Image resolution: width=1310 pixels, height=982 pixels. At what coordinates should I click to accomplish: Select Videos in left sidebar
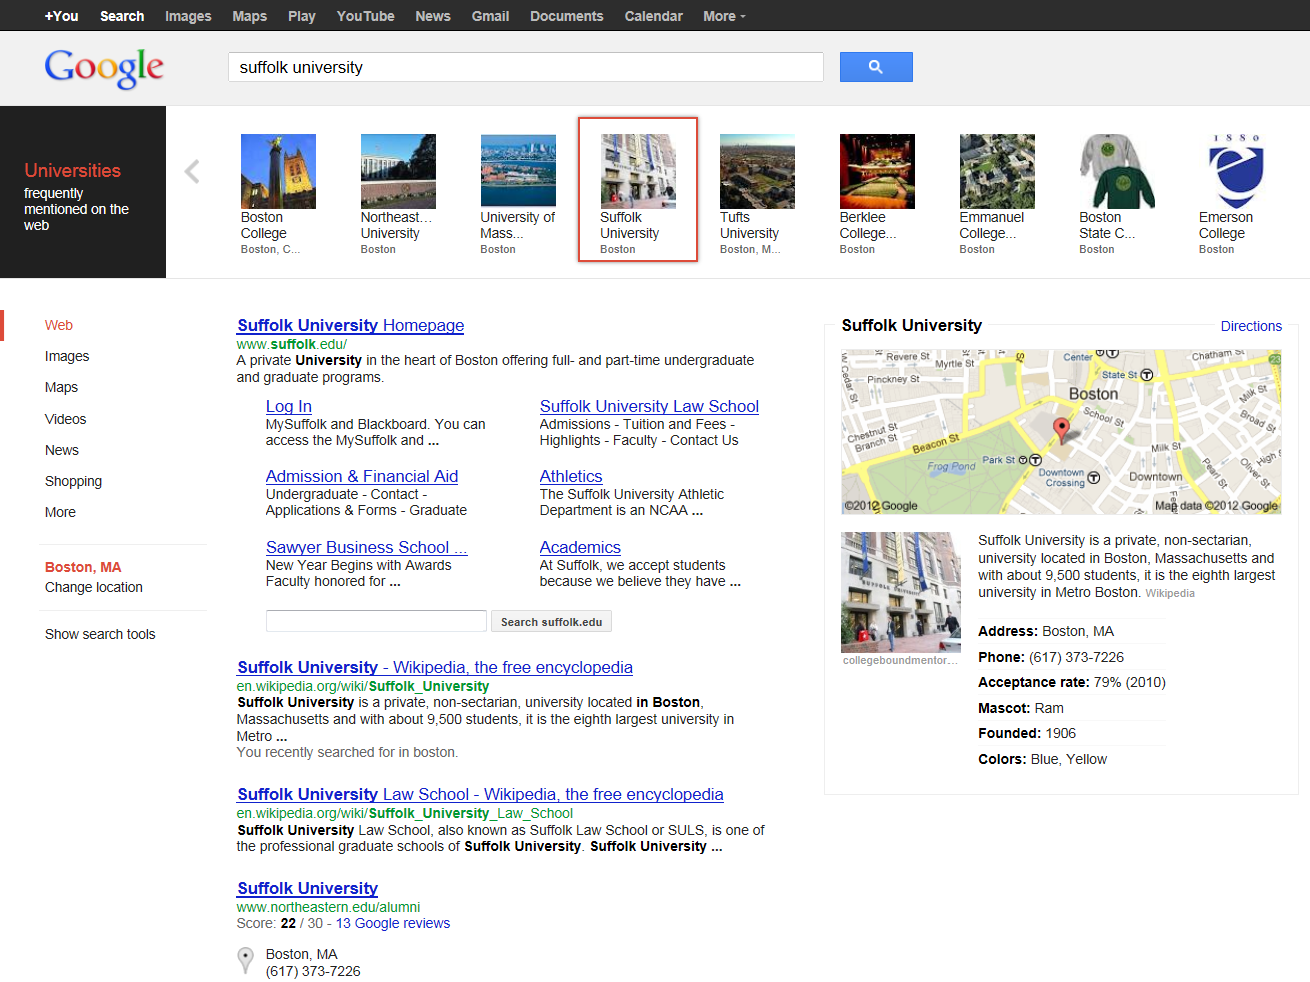click(x=65, y=419)
